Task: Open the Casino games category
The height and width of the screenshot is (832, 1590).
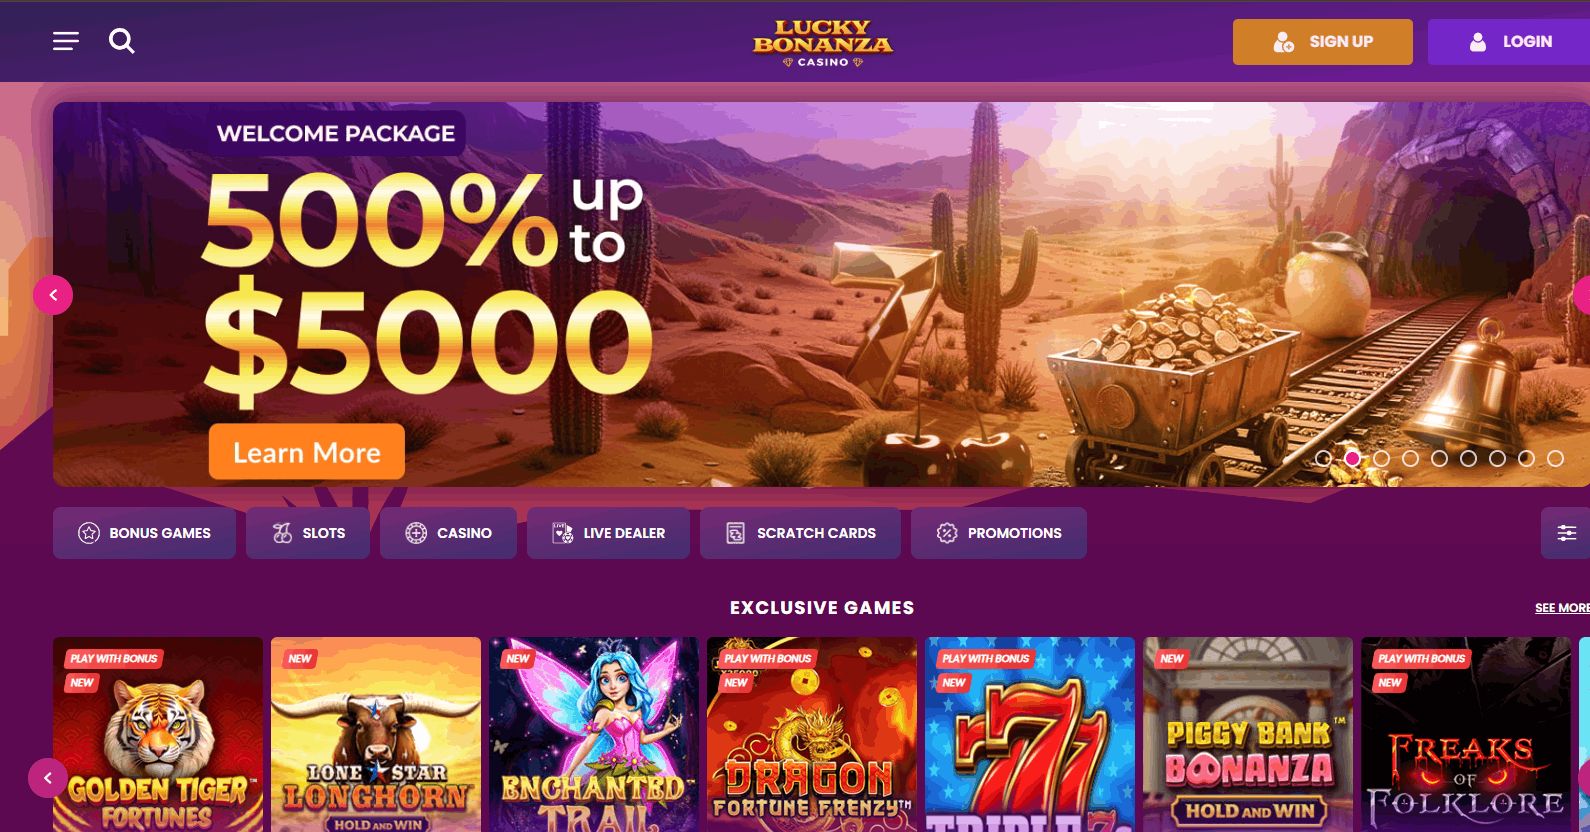Action: pyautogui.click(x=448, y=533)
